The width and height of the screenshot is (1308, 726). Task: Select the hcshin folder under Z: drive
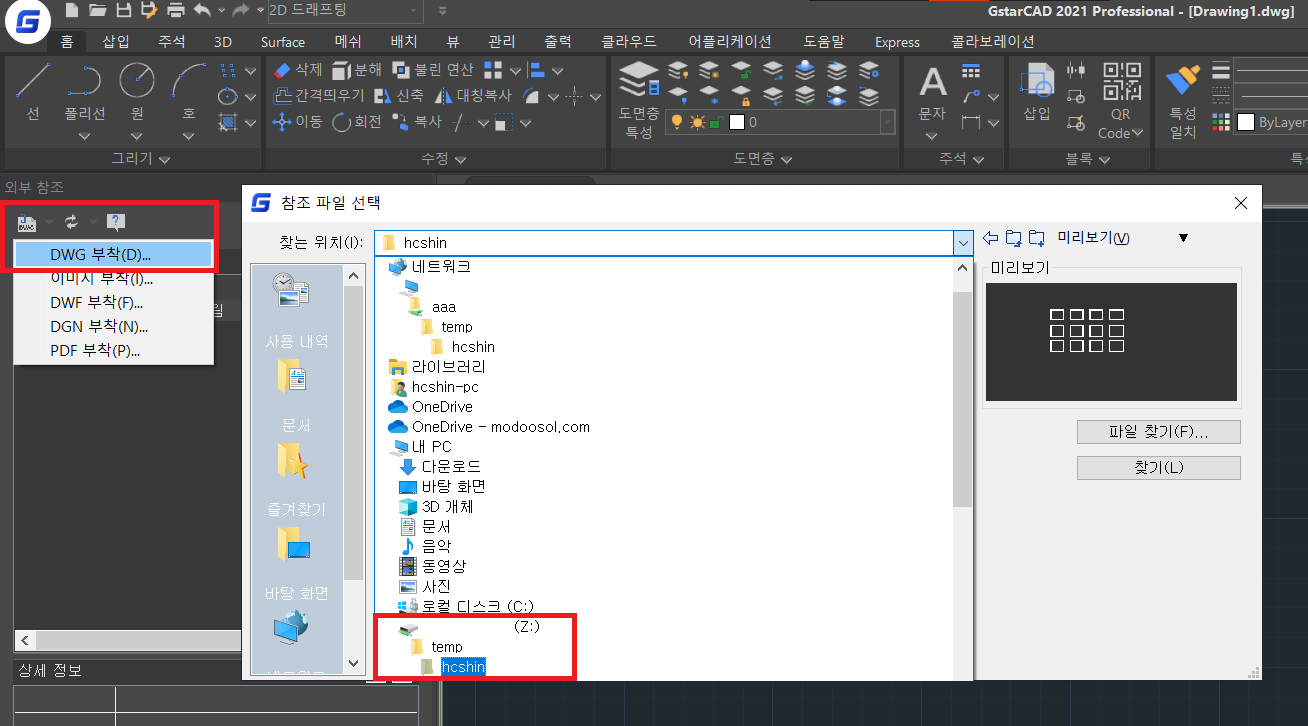[463, 667]
